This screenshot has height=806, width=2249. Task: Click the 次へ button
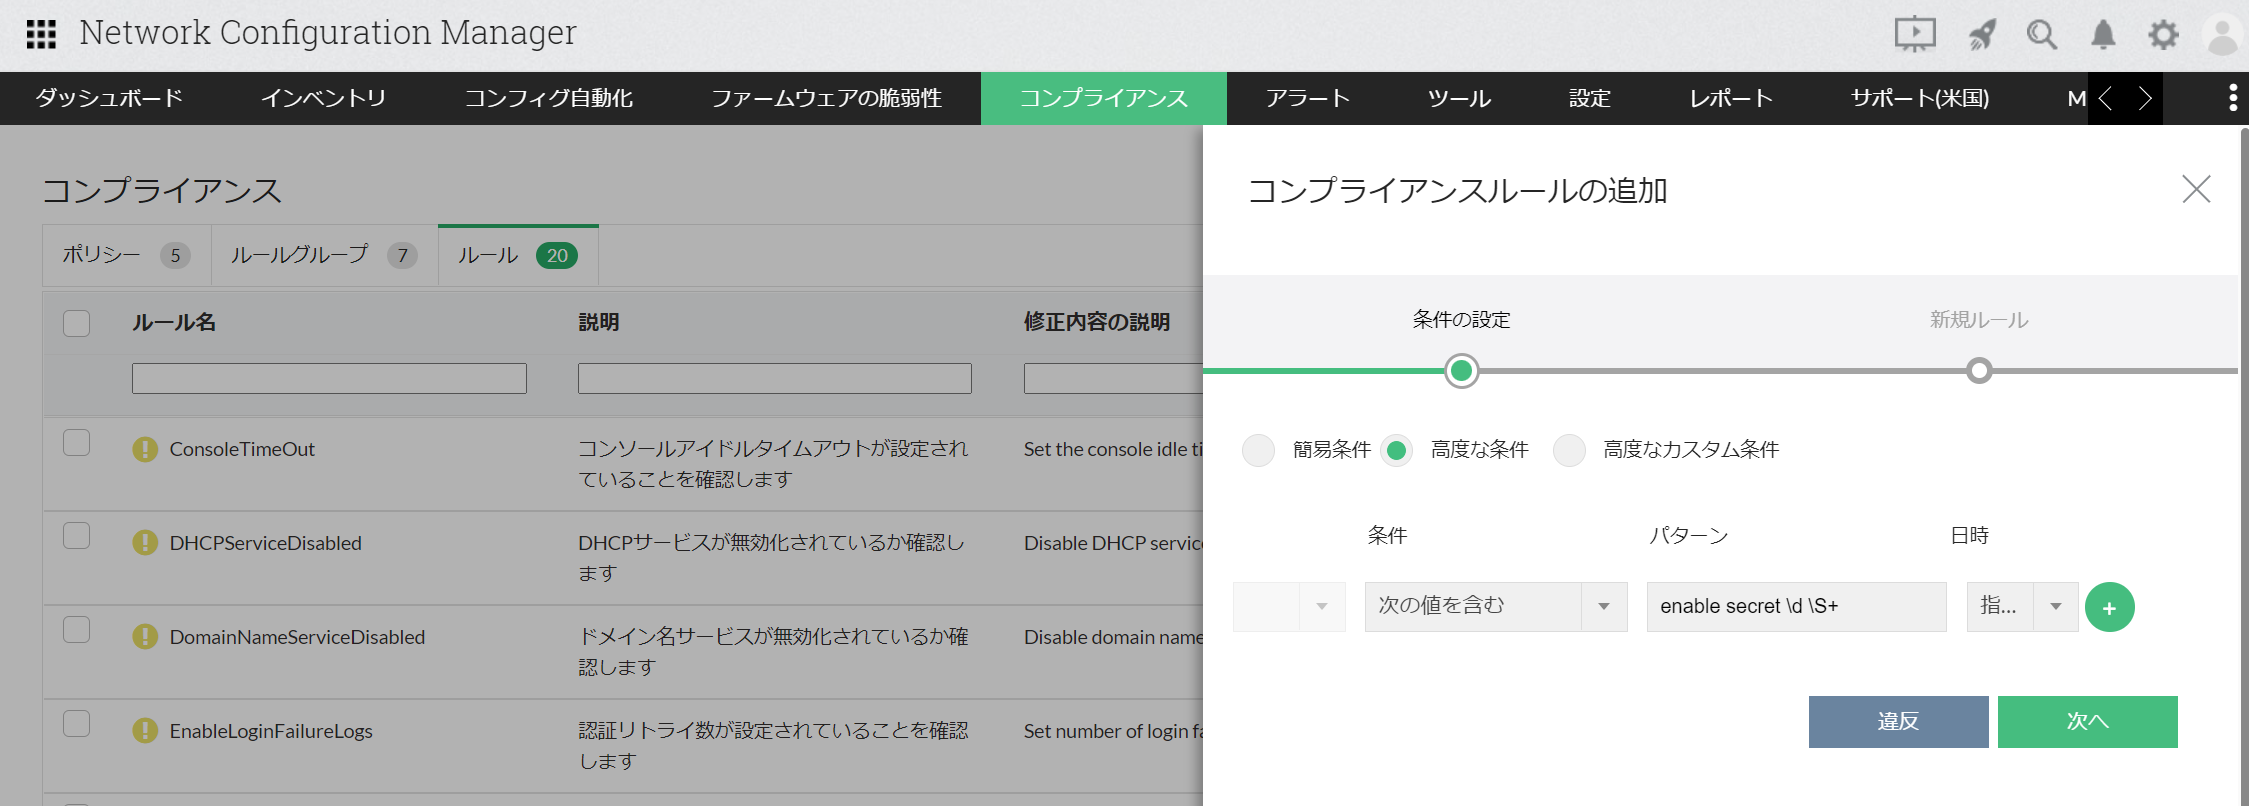tap(2087, 721)
